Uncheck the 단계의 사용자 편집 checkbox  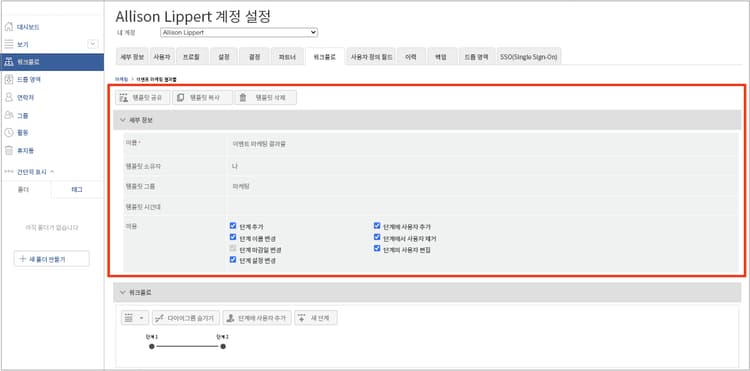[x=377, y=248]
